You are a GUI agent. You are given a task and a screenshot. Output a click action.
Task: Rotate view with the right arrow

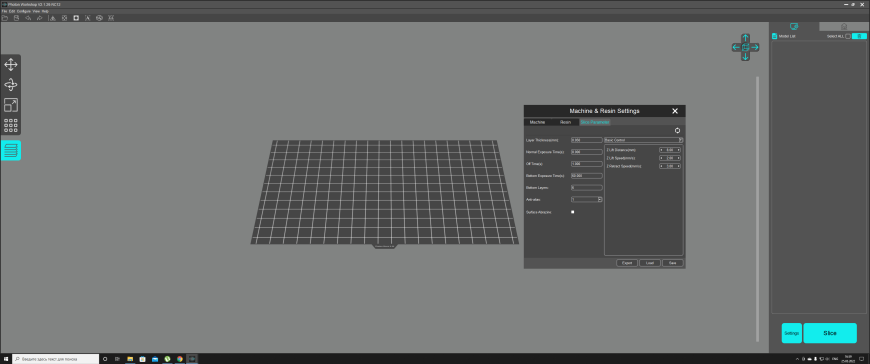click(755, 47)
